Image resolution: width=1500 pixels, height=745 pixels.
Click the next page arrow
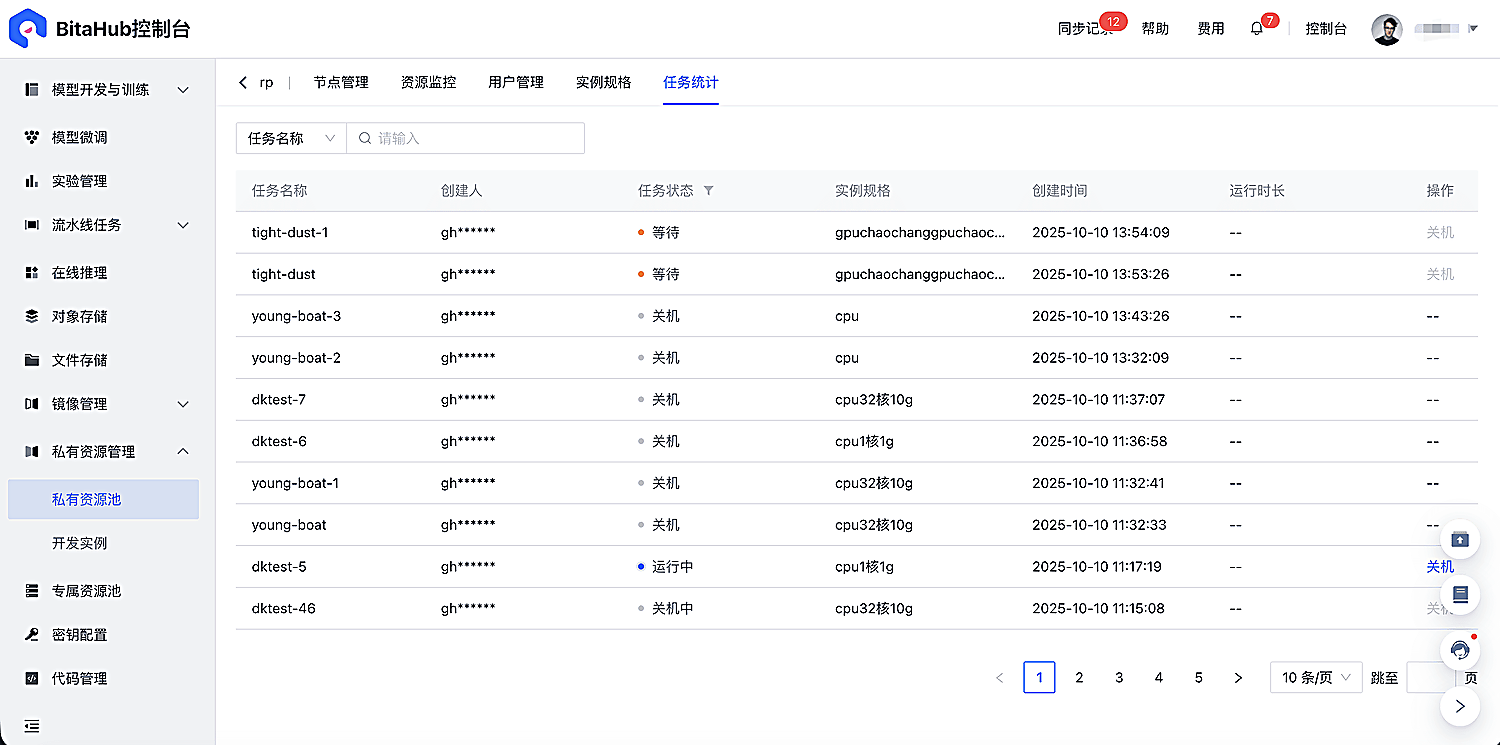point(1238,677)
